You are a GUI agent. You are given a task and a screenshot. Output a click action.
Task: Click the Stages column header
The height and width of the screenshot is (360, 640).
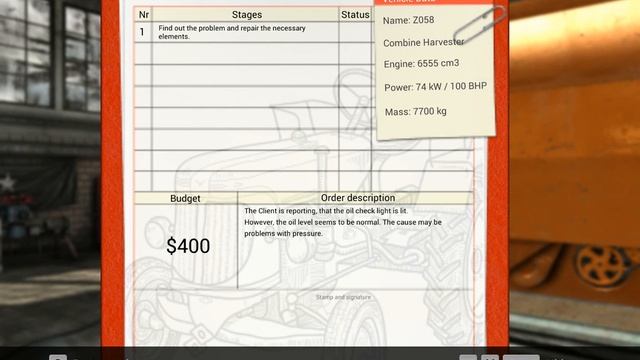(247, 15)
